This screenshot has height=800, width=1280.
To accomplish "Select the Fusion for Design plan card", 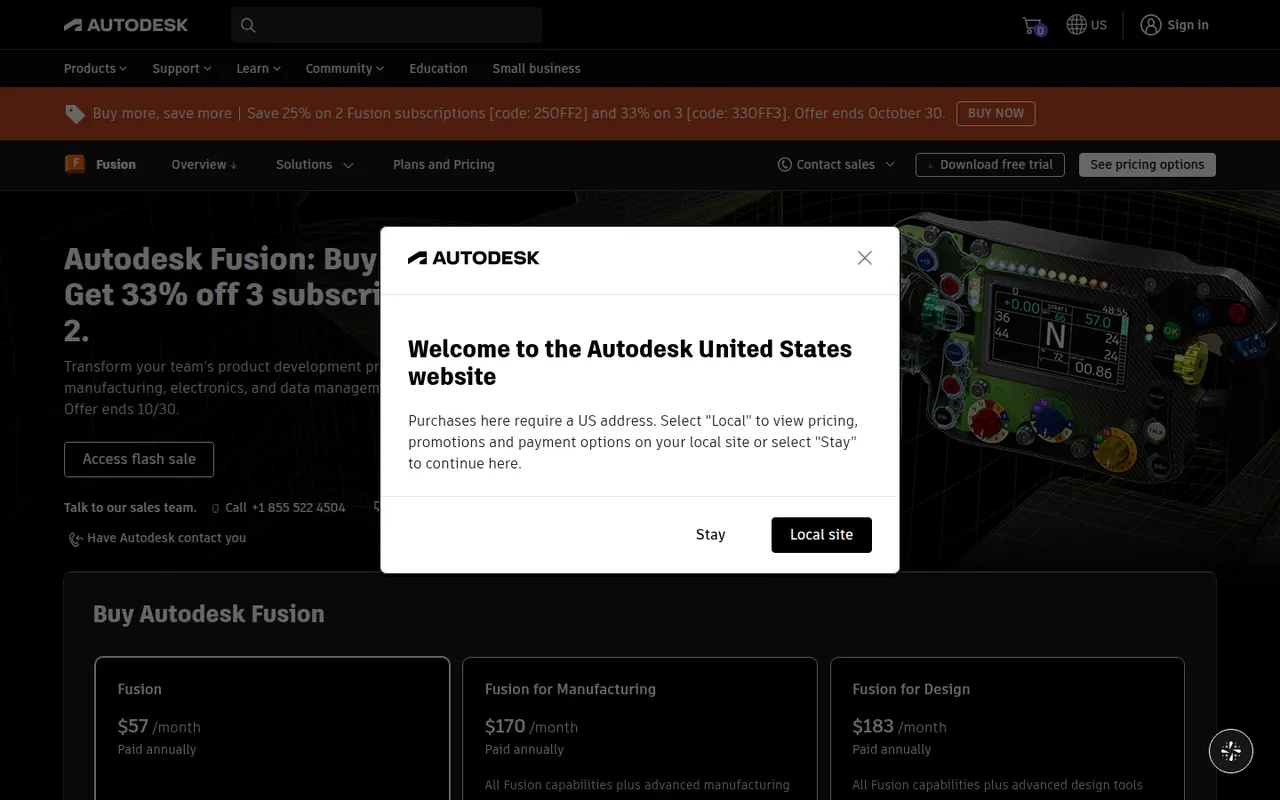I will (x=1007, y=728).
